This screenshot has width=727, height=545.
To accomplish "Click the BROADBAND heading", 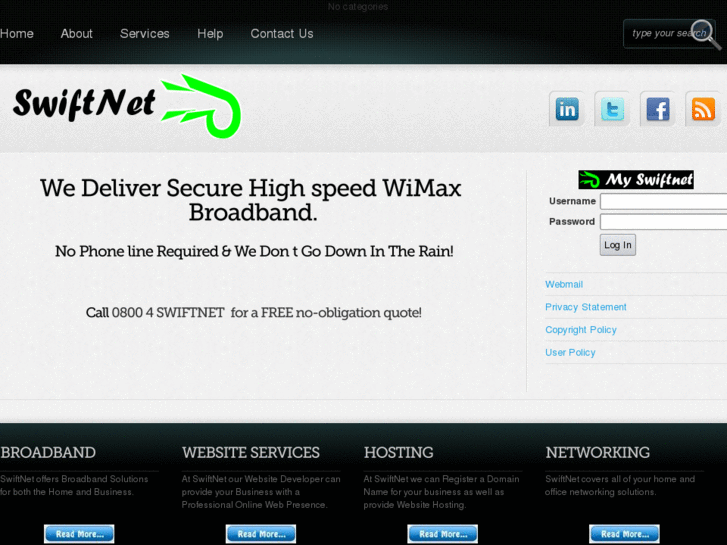I will pos(48,453).
